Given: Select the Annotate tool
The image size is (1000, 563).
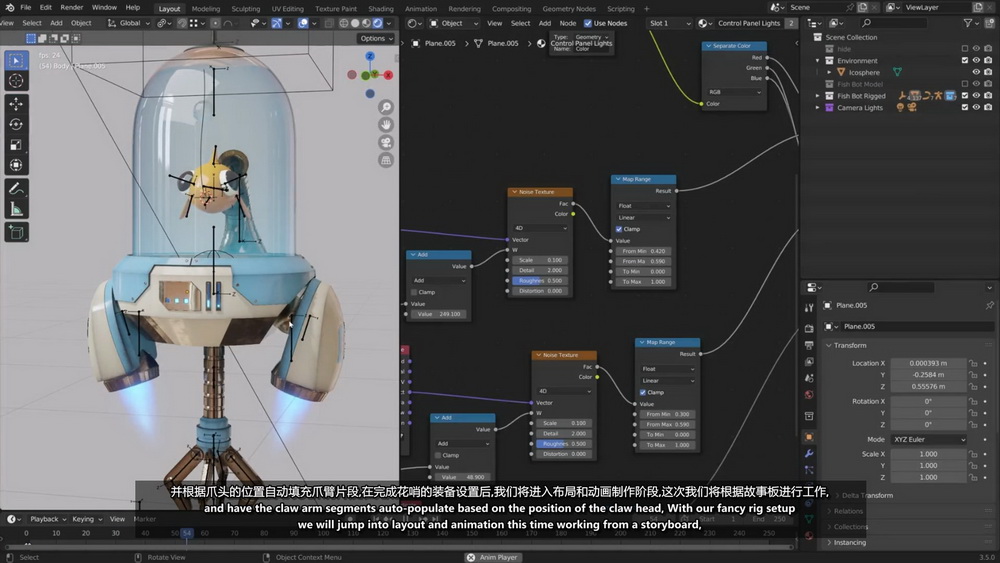Looking at the screenshot, I should (x=16, y=189).
